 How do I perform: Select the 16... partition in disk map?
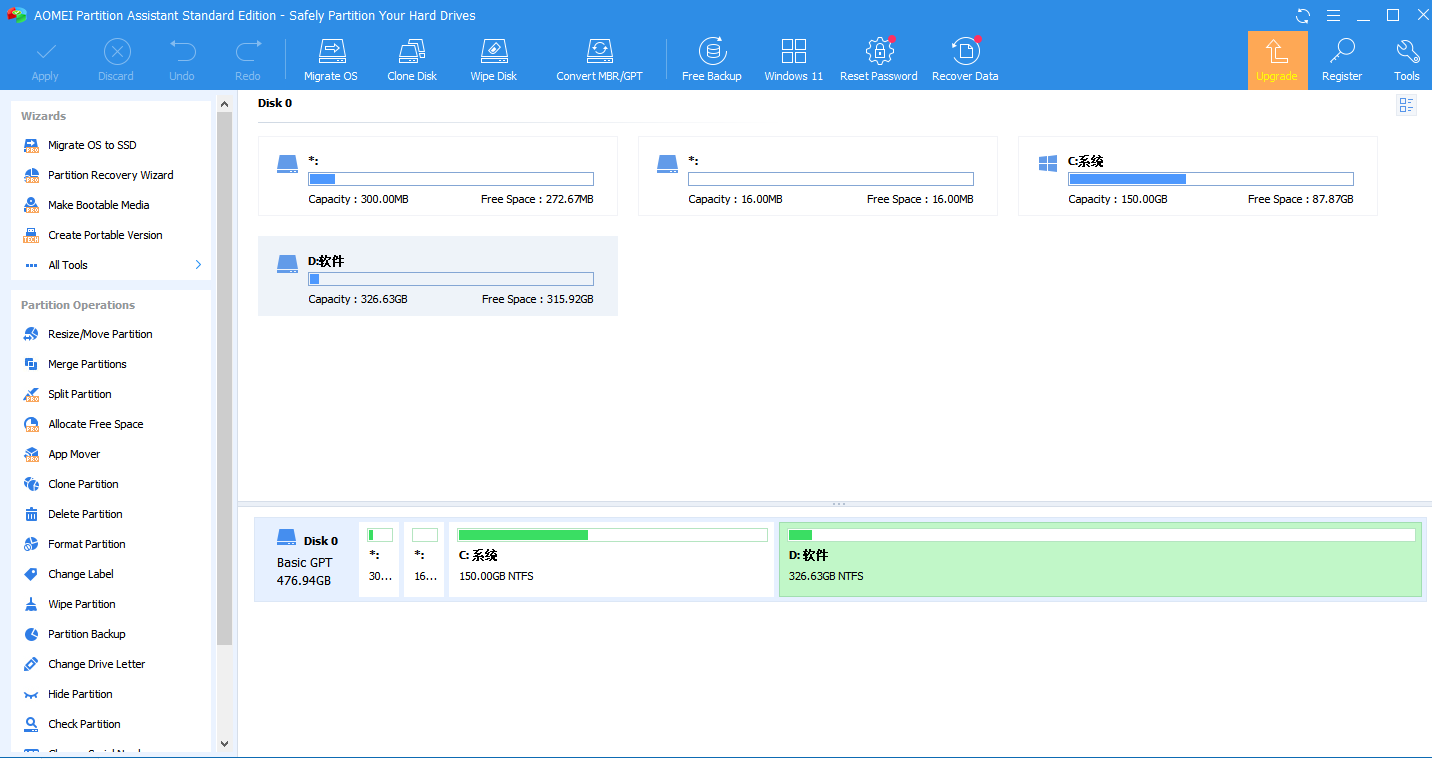coord(425,560)
